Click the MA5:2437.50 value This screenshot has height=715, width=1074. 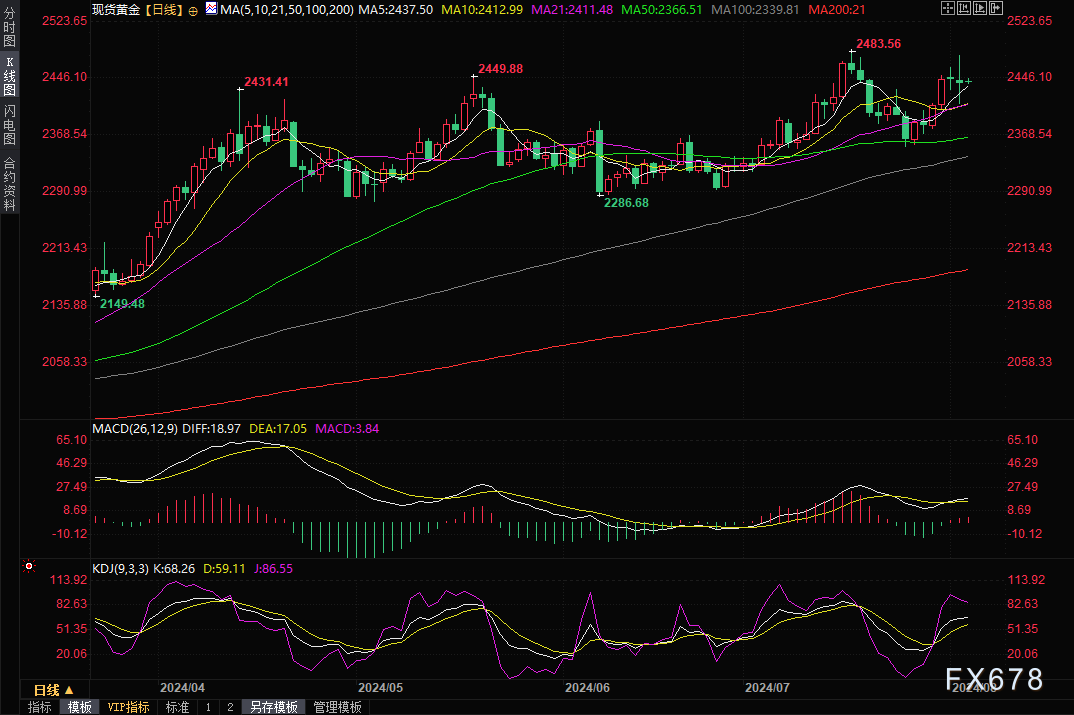[x=396, y=10]
